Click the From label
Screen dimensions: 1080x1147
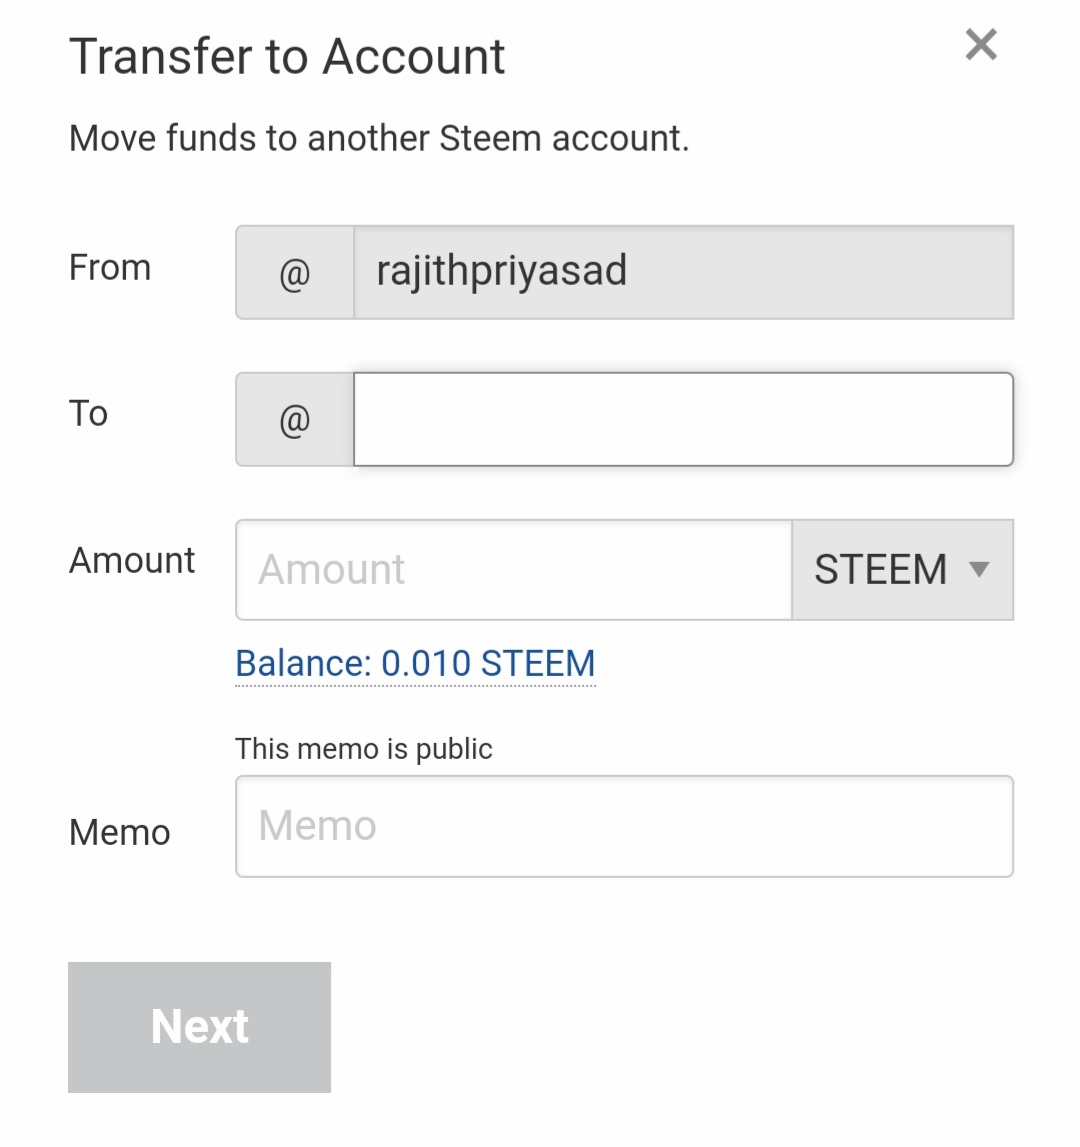pyautogui.click(x=110, y=267)
